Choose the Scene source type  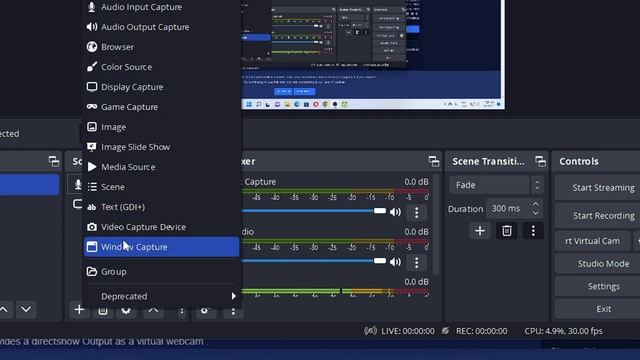tap(162, 187)
